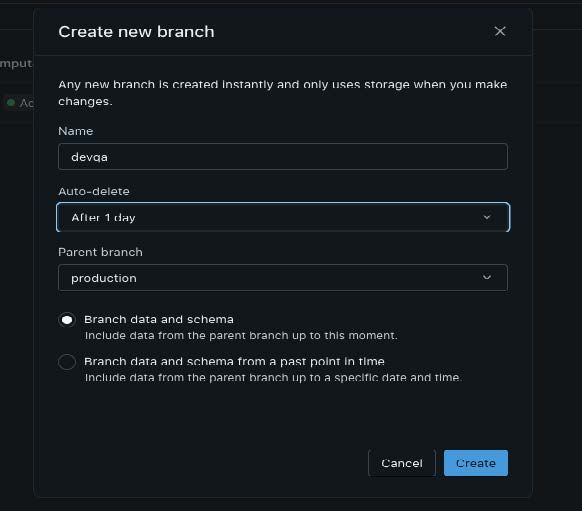
Task: Click the Name field containing devqa
Action: tap(283, 157)
